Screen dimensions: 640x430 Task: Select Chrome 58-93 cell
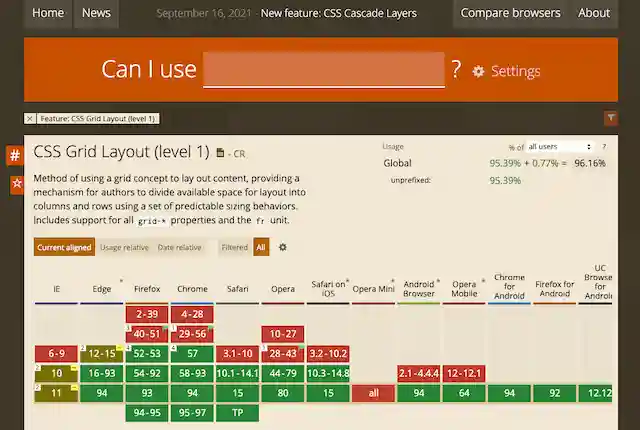(192, 373)
